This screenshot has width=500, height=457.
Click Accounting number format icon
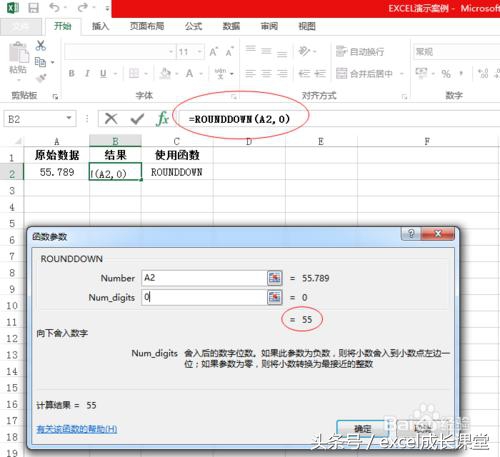tap(421, 72)
